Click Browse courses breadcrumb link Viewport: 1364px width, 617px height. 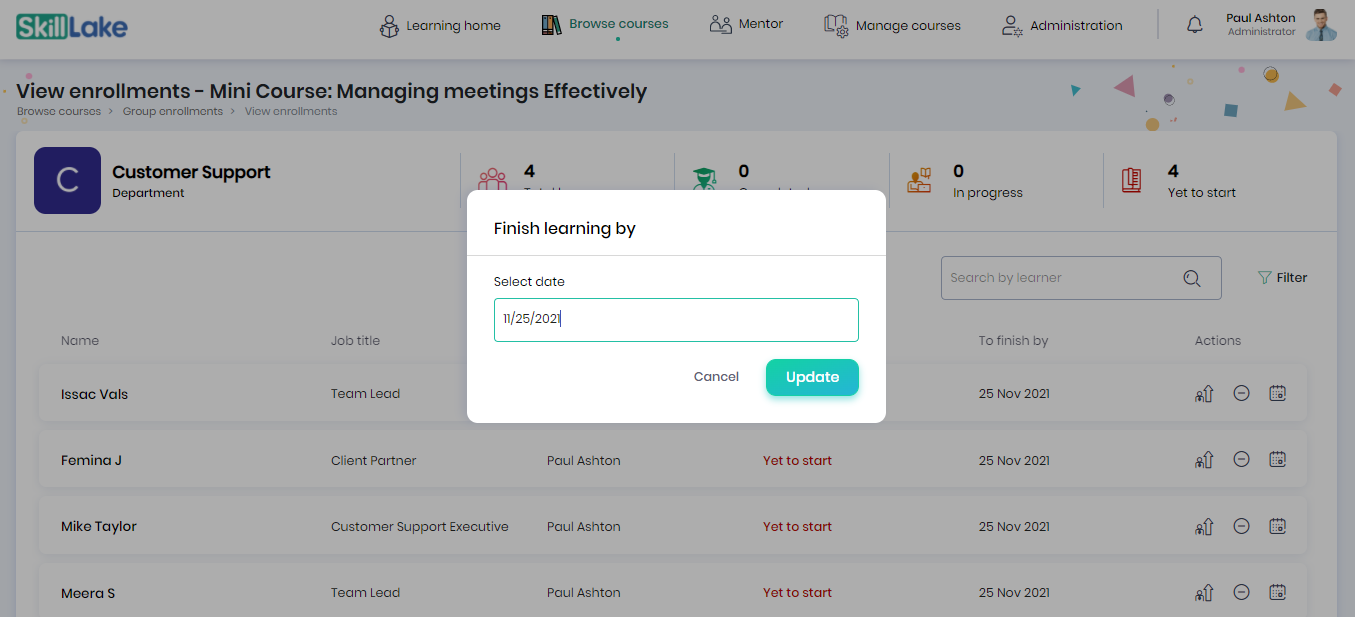[x=59, y=111]
